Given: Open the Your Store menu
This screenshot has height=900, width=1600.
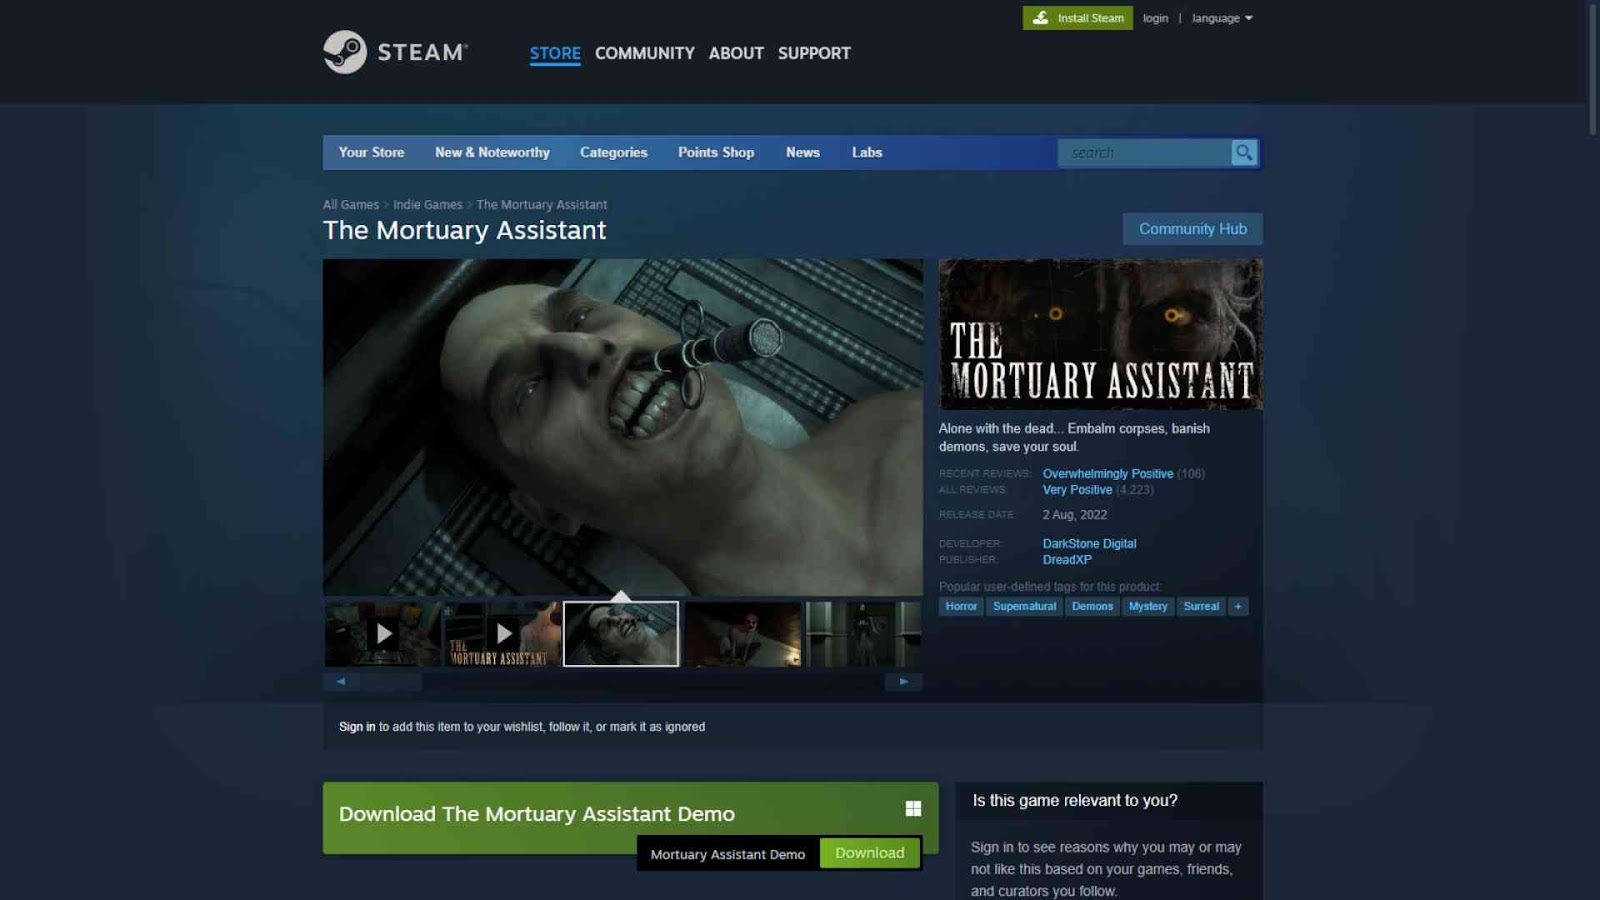Looking at the screenshot, I should coord(371,152).
